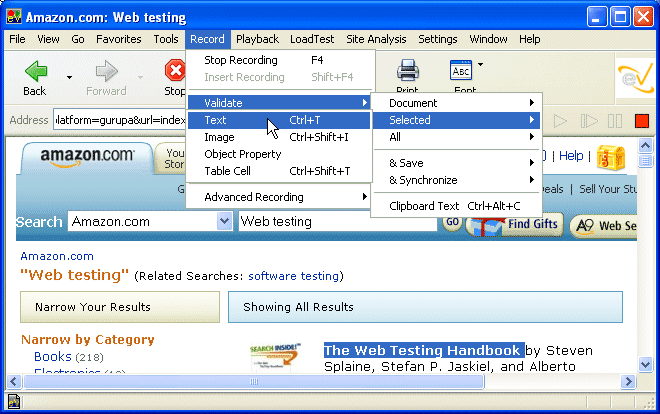Click the Record menu
The width and height of the screenshot is (660, 414).
point(207,39)
